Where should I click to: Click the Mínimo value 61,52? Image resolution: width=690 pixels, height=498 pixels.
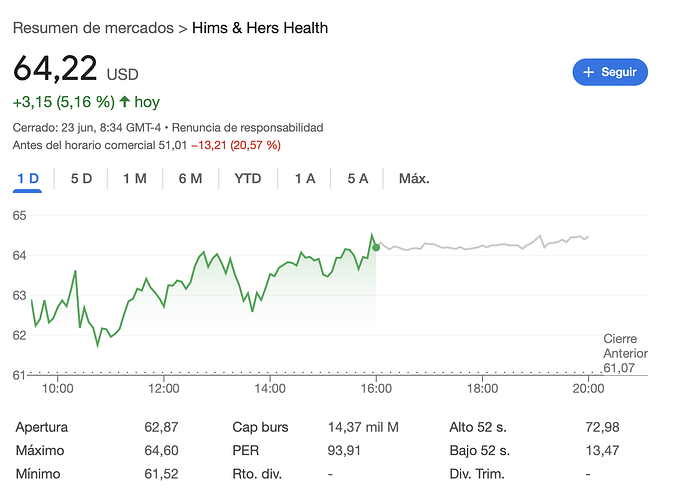tap(161, 474)
